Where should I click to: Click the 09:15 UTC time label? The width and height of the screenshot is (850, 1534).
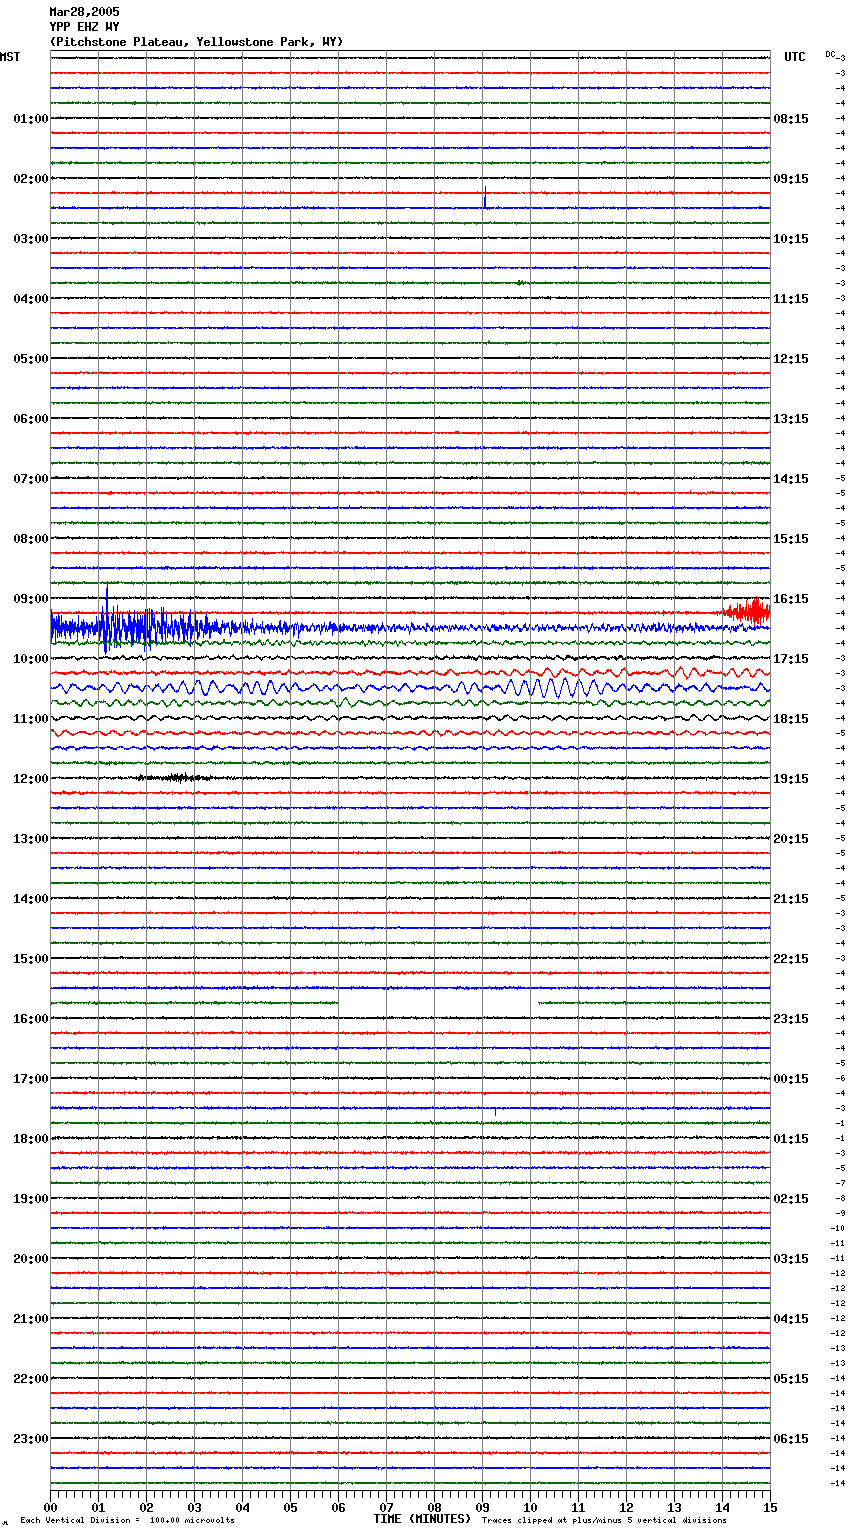[x=791, y=179]
